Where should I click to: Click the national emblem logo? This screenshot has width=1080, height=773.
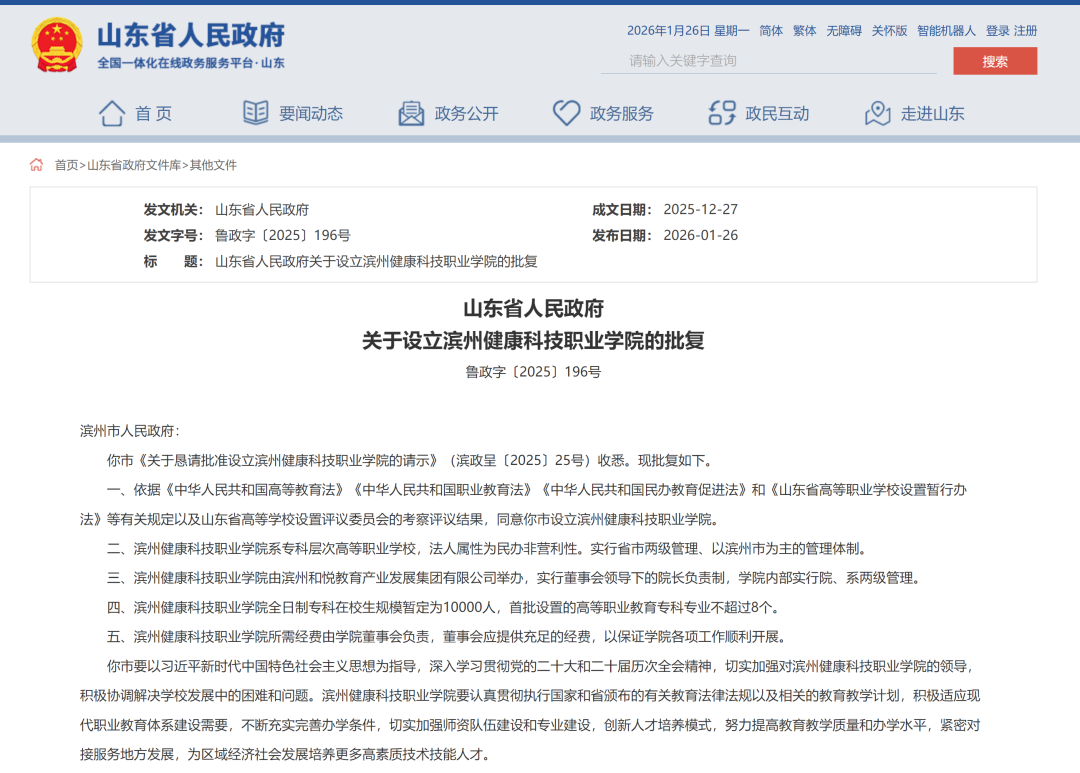tap(55, 45)
